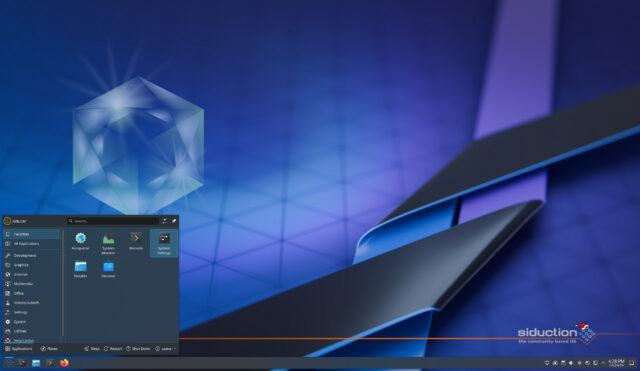Viewport: 640px width, 371px height.
Task: Click the Shut Down button
Action: pyautogui.click(x=138, y=349)
